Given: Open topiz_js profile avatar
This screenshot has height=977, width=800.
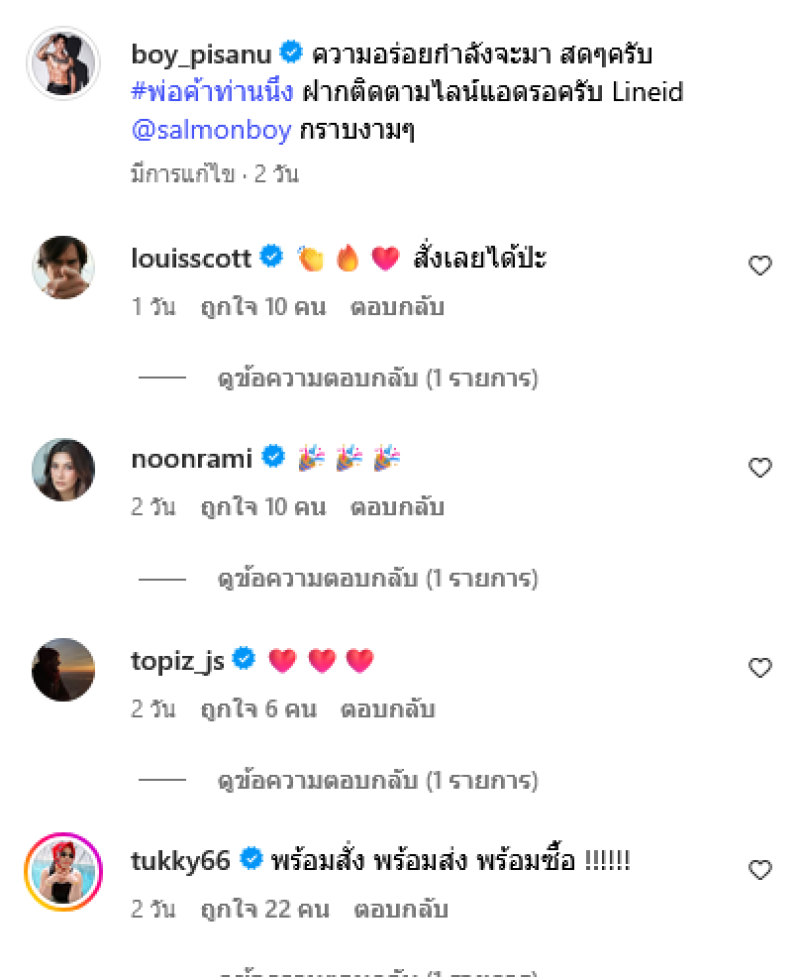Looking at the screenshot, I should 63,669.
